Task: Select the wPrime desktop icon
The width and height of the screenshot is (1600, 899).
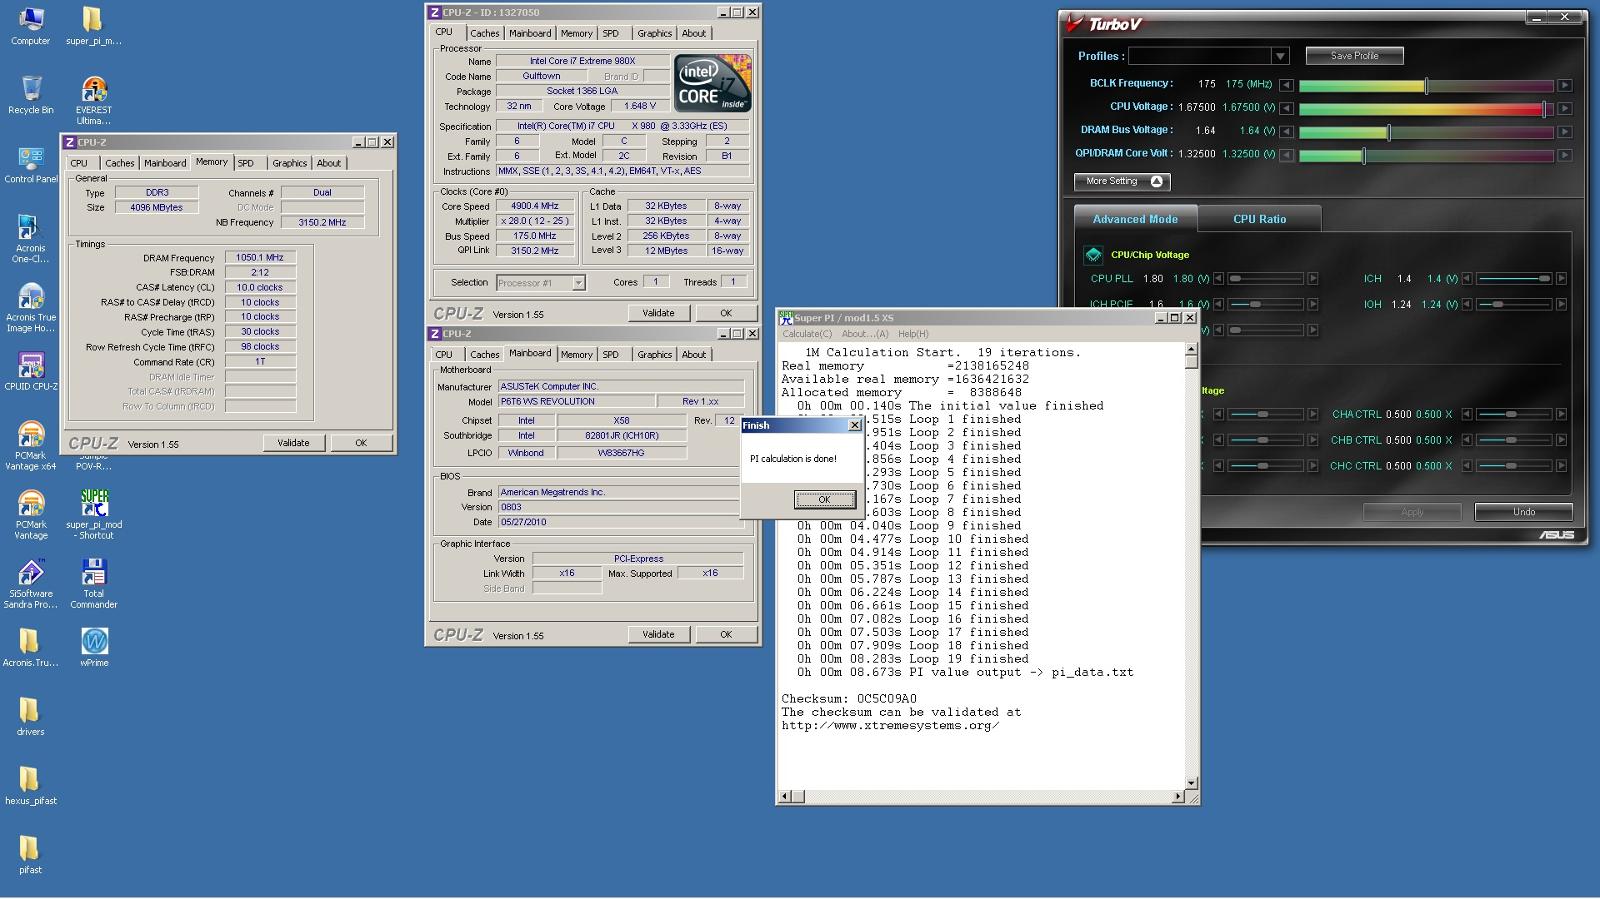Action: 93,647
